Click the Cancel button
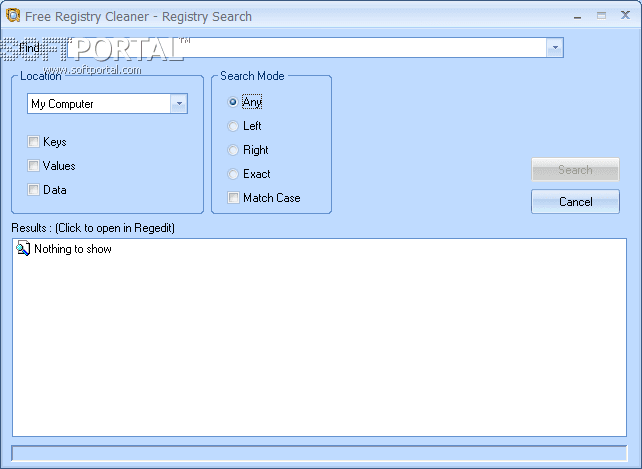Image resolution: width=642 pixels, height=469 pixels. 575,202
